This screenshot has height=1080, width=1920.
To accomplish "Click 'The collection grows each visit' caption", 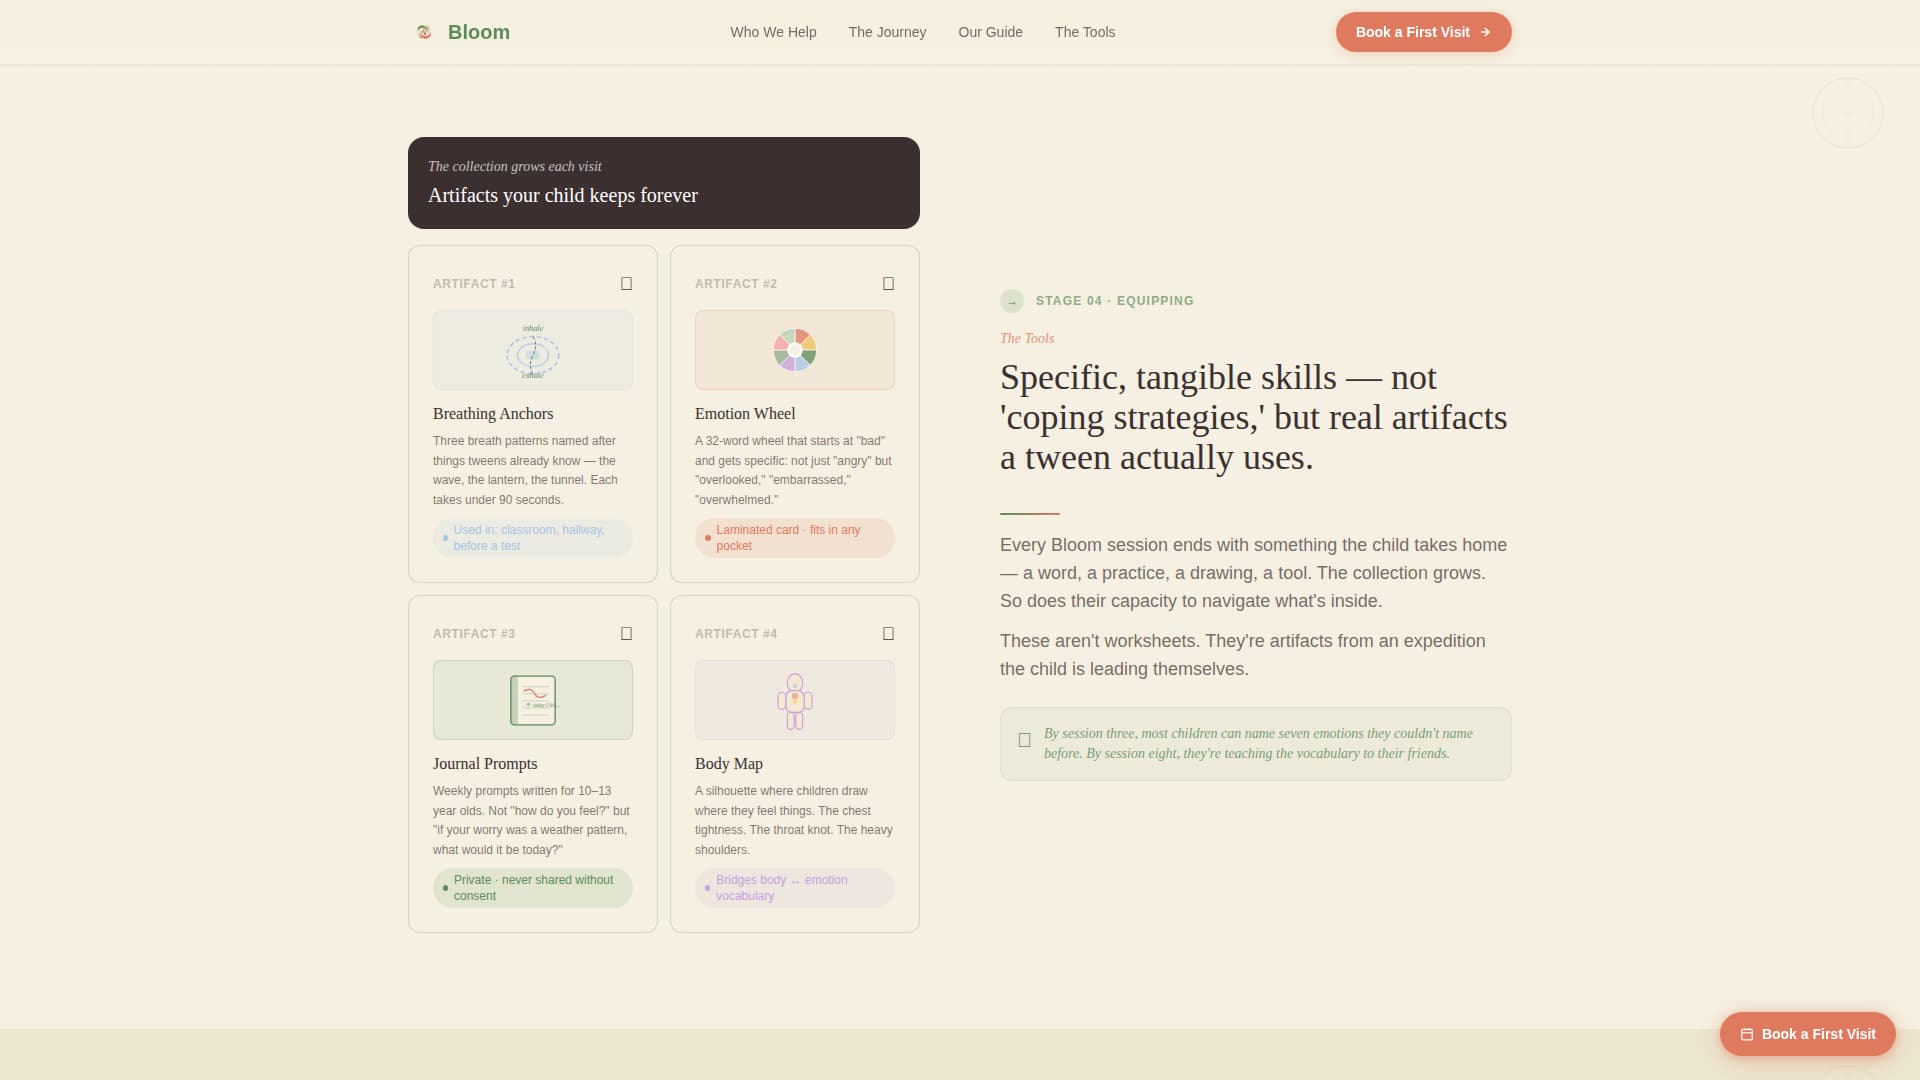I will [x=515, y=166].
